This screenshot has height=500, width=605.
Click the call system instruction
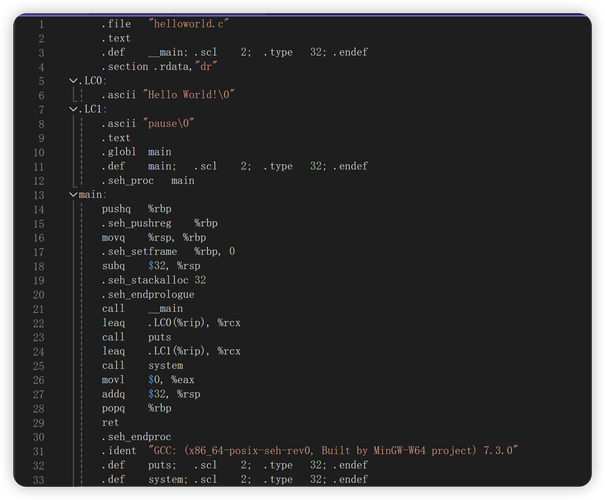[142, 366]
